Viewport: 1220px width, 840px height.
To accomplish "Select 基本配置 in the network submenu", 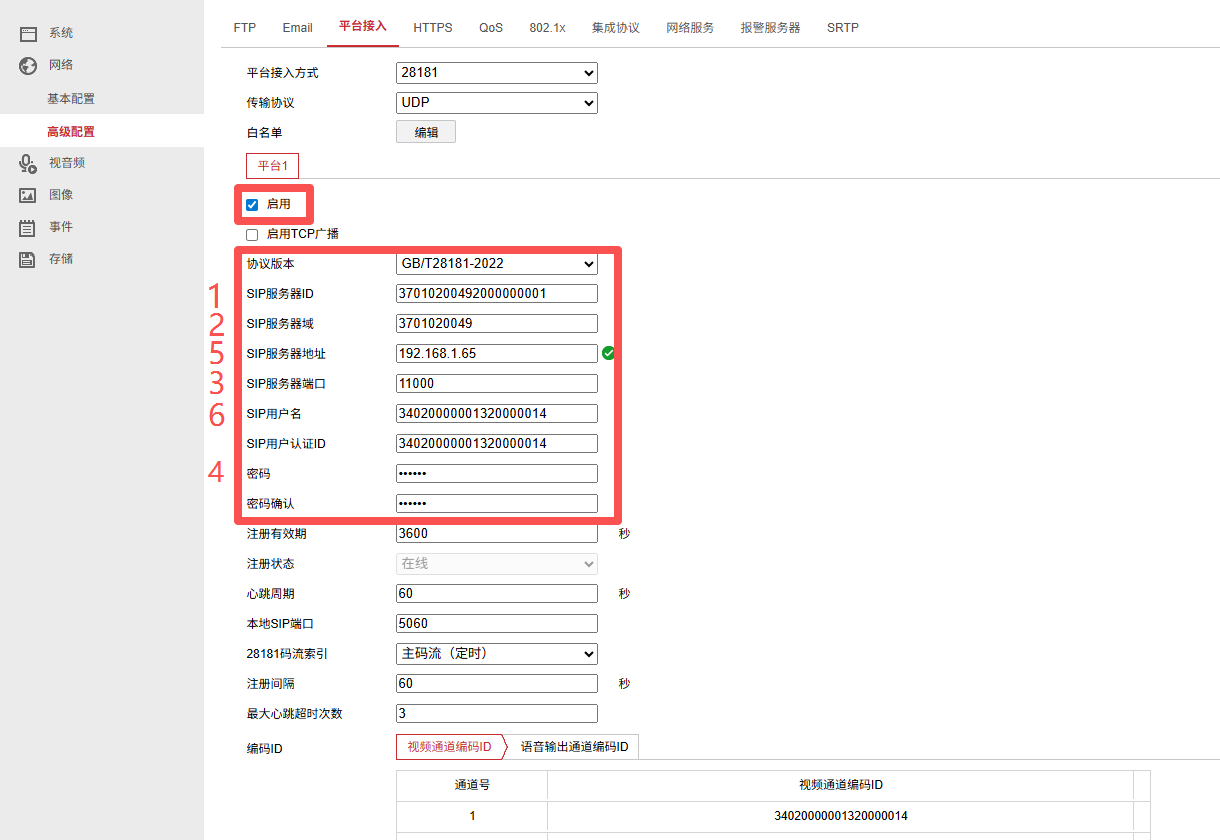I will click(x=71, y=99).
